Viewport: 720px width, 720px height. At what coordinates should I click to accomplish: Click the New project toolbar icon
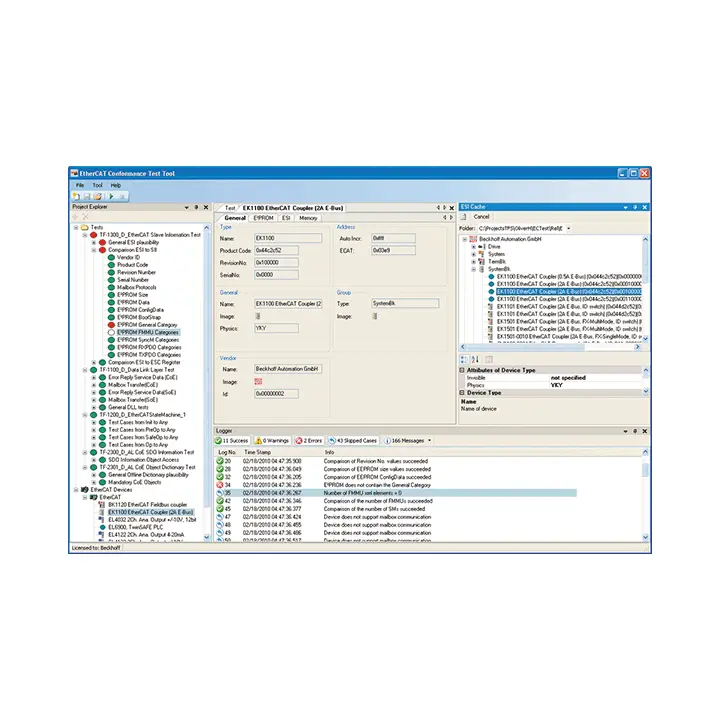pos(76,197)
